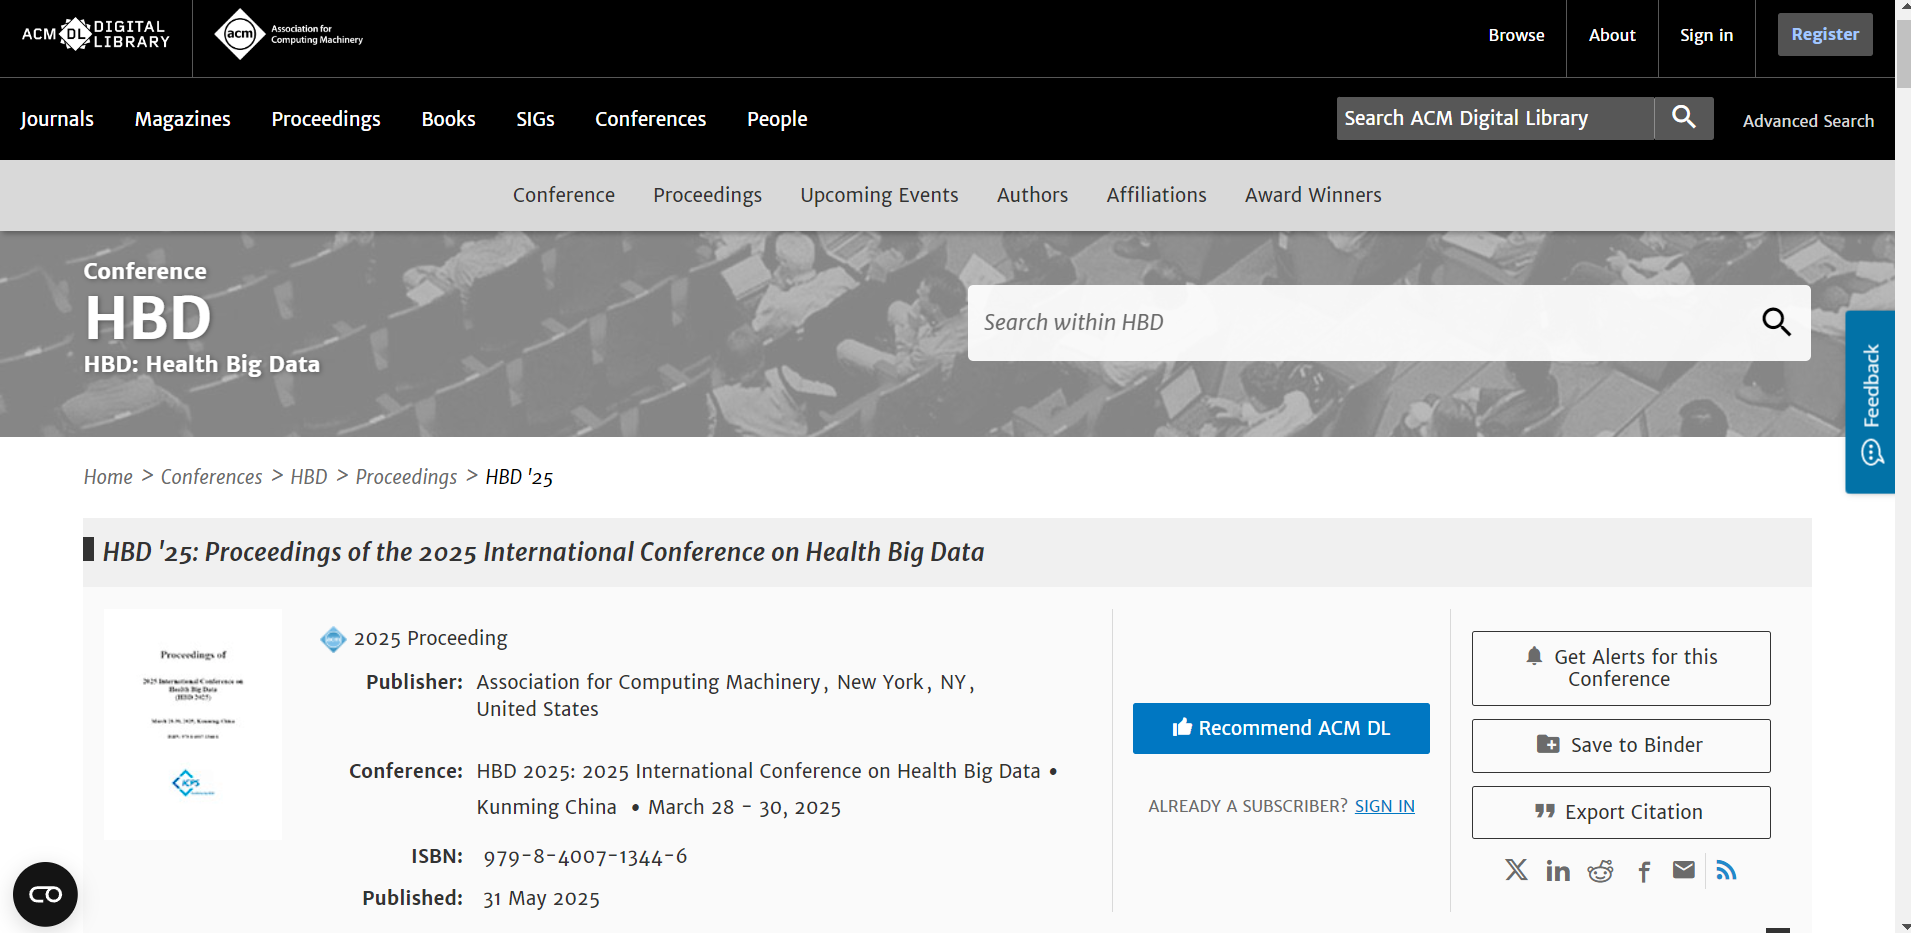Open the Feedback side tab

(x=1870, y=402)
